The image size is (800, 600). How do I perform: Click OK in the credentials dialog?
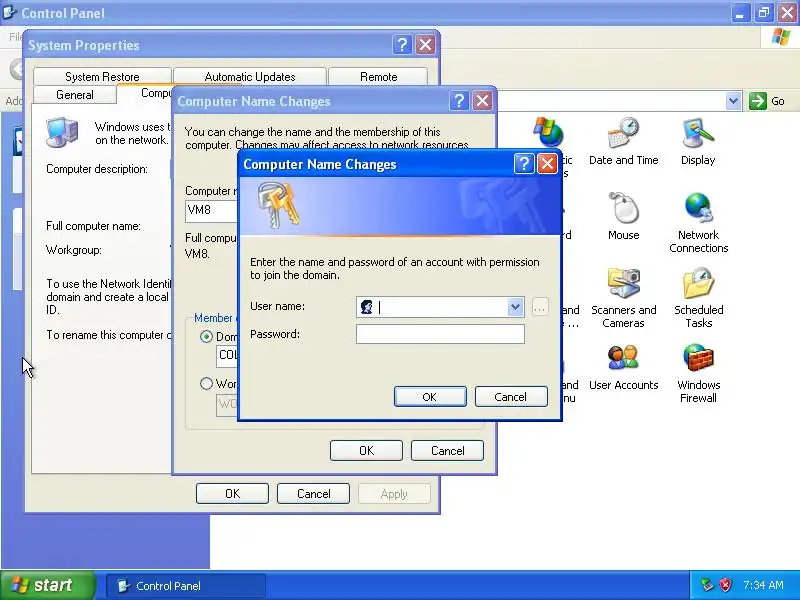point(430,396)
